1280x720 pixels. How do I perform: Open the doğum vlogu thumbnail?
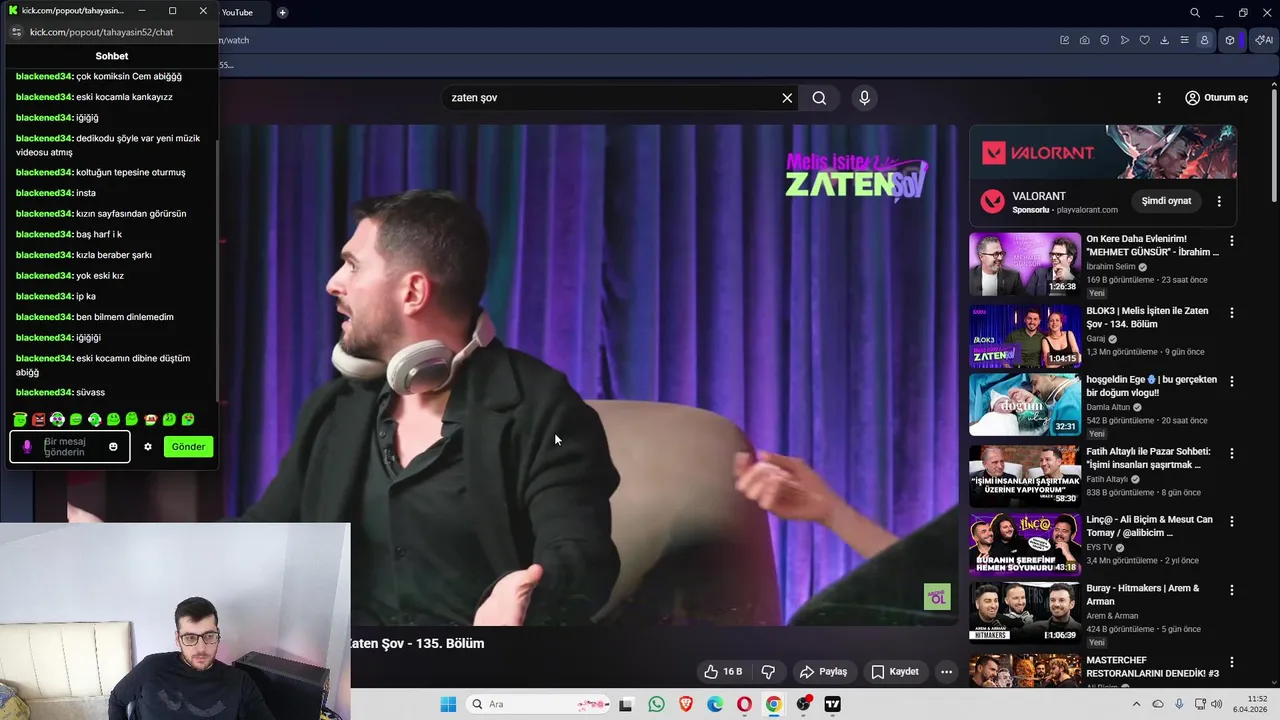pyautogui.click(x=1024, y=405)
